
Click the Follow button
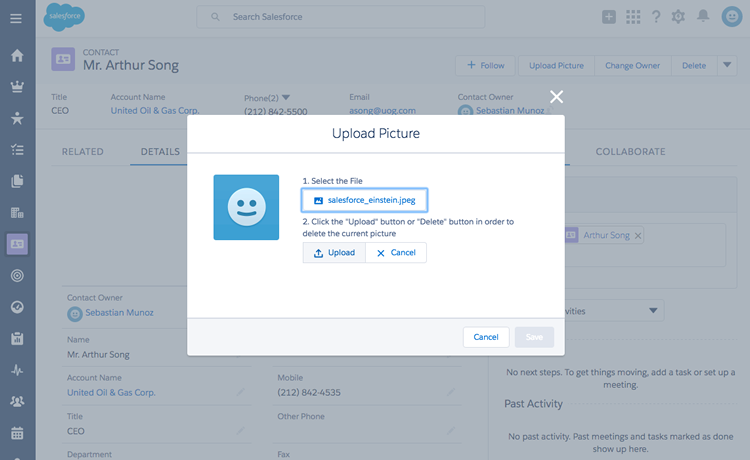[485, 66]
